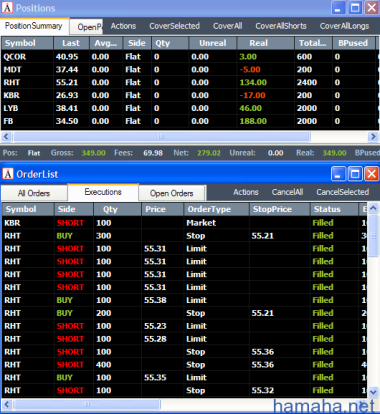Maximize the Positions window

coord(355,7)
